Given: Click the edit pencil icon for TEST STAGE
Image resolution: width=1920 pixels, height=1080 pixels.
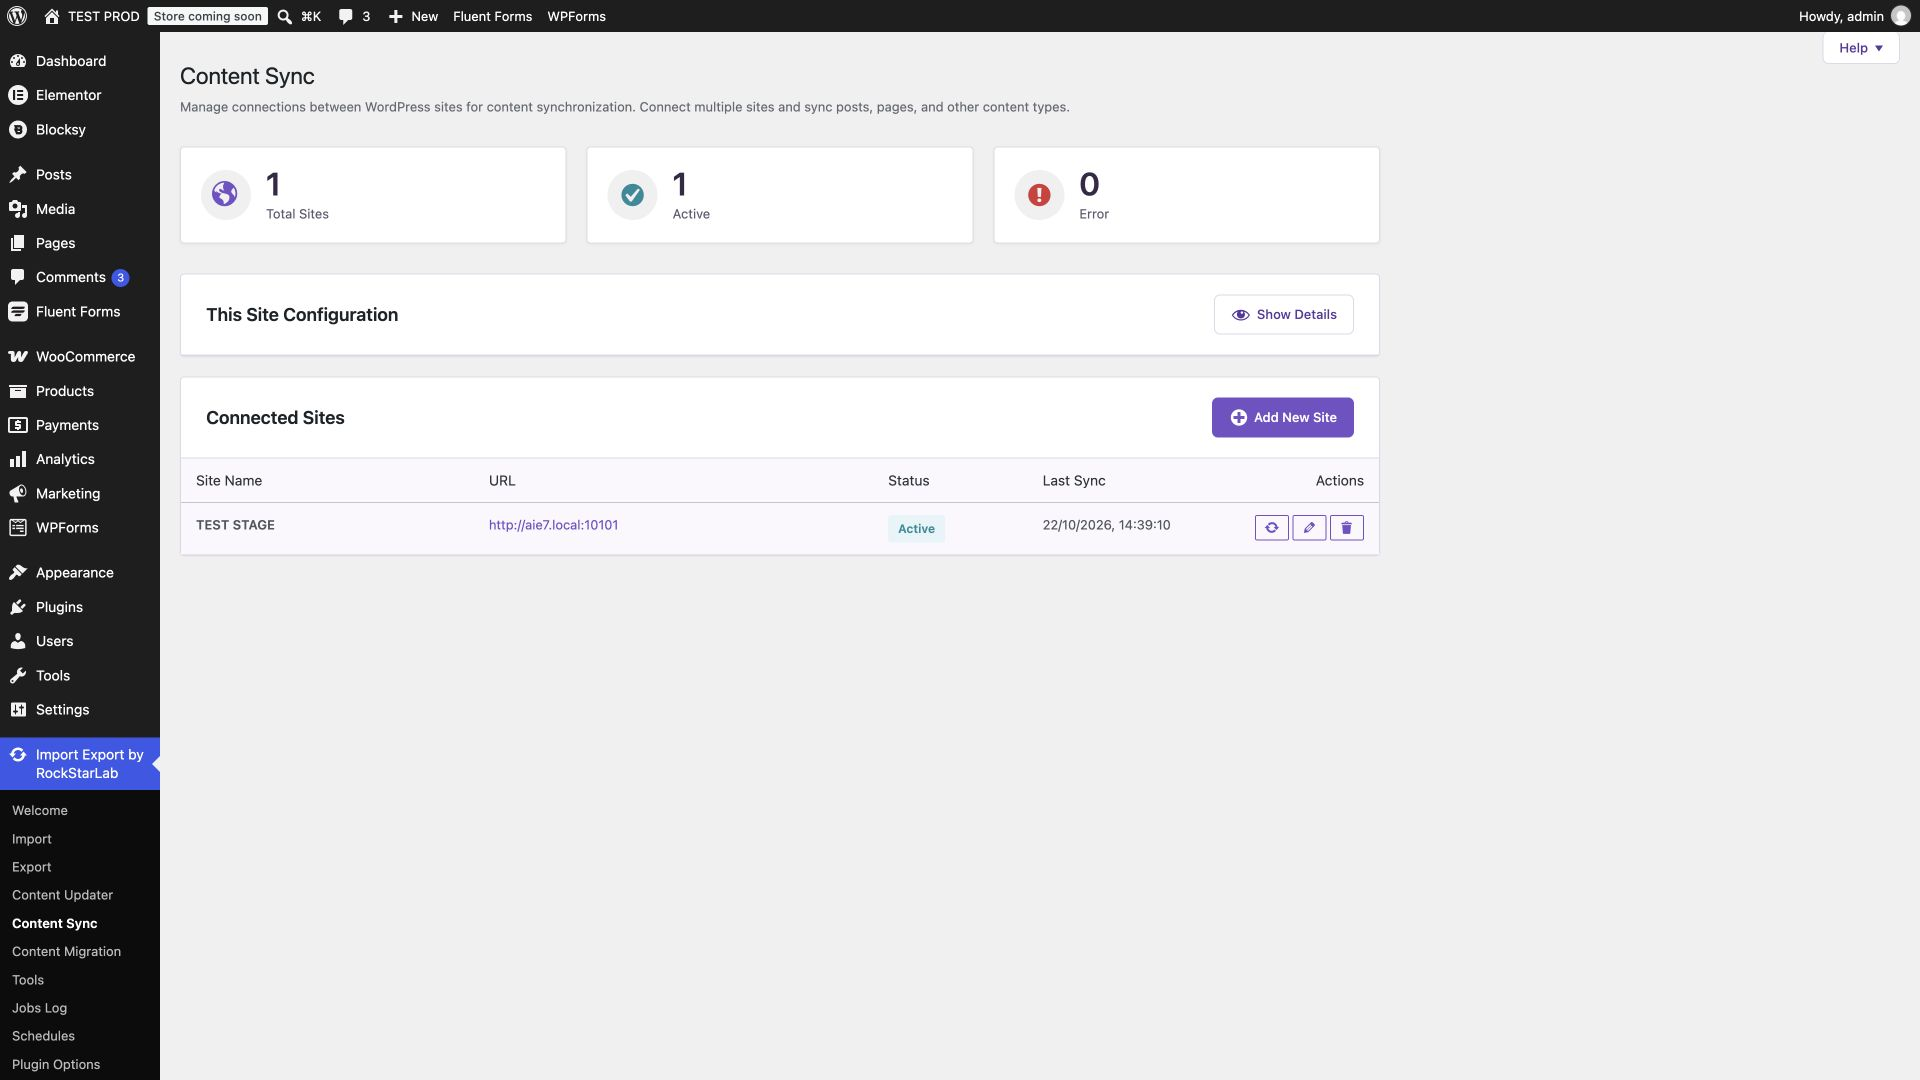Looking at the screenshot, I should (x=1309, y=527).
